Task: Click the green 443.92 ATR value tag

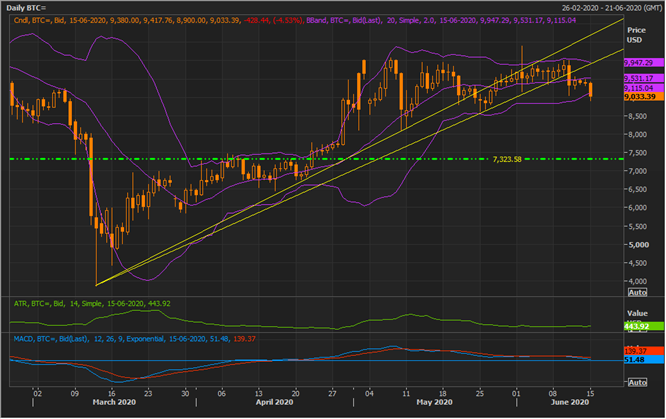Action: (x=643, y=326)
